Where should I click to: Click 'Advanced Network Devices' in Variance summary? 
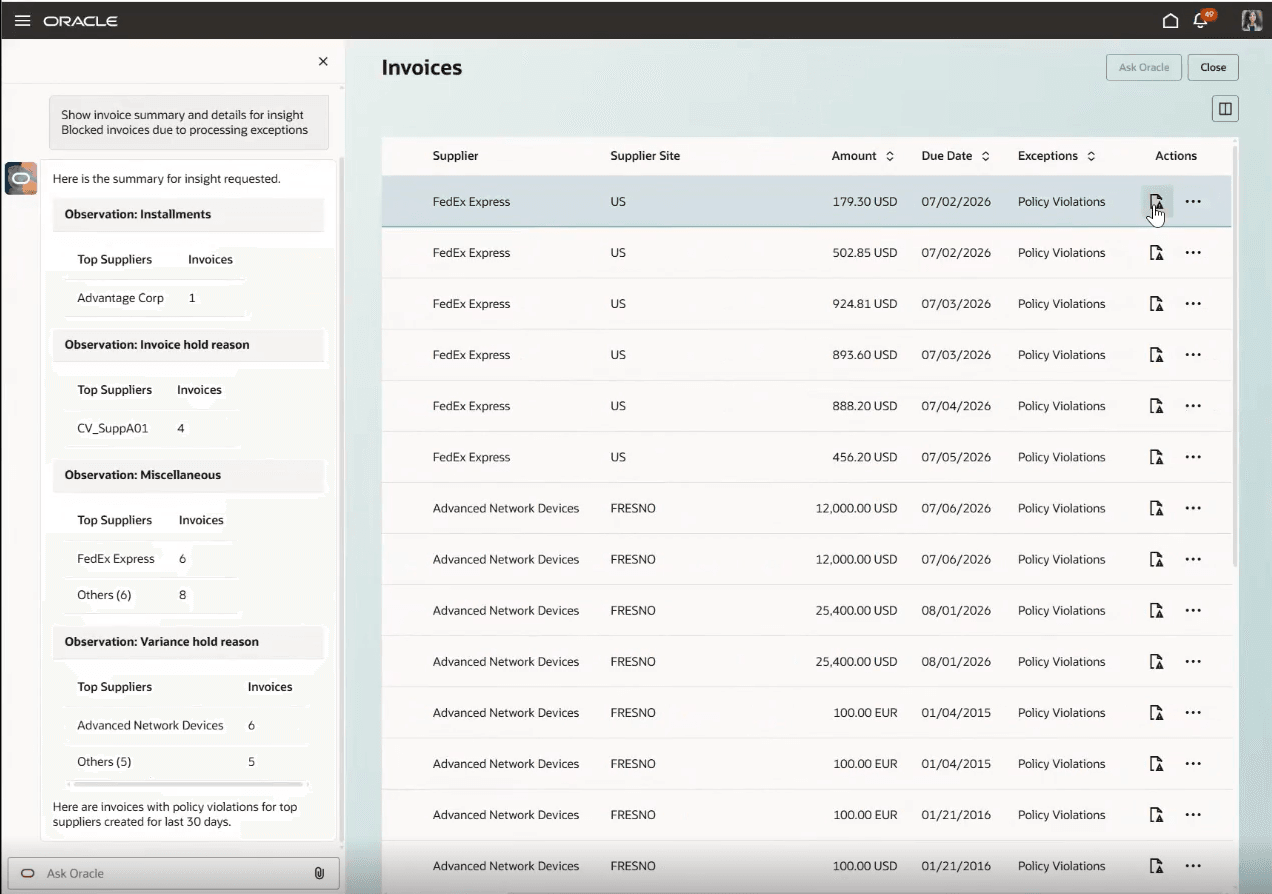point(150,726)
